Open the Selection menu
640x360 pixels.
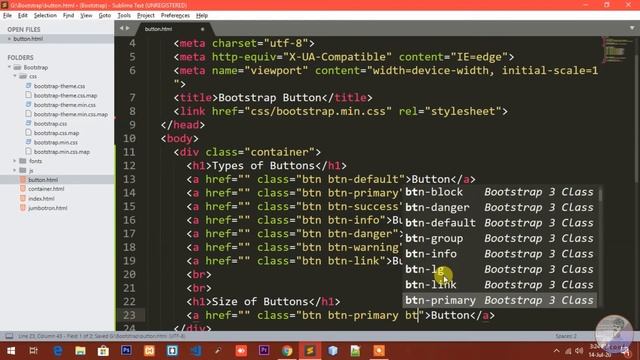pos(45,16)
